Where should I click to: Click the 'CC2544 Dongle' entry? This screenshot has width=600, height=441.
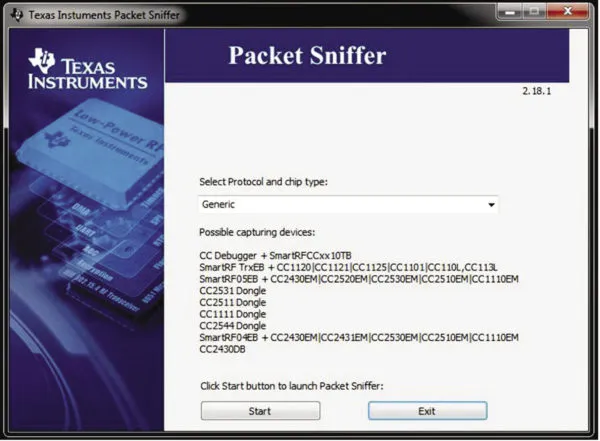pyautogui.click(x=232, y=326)
